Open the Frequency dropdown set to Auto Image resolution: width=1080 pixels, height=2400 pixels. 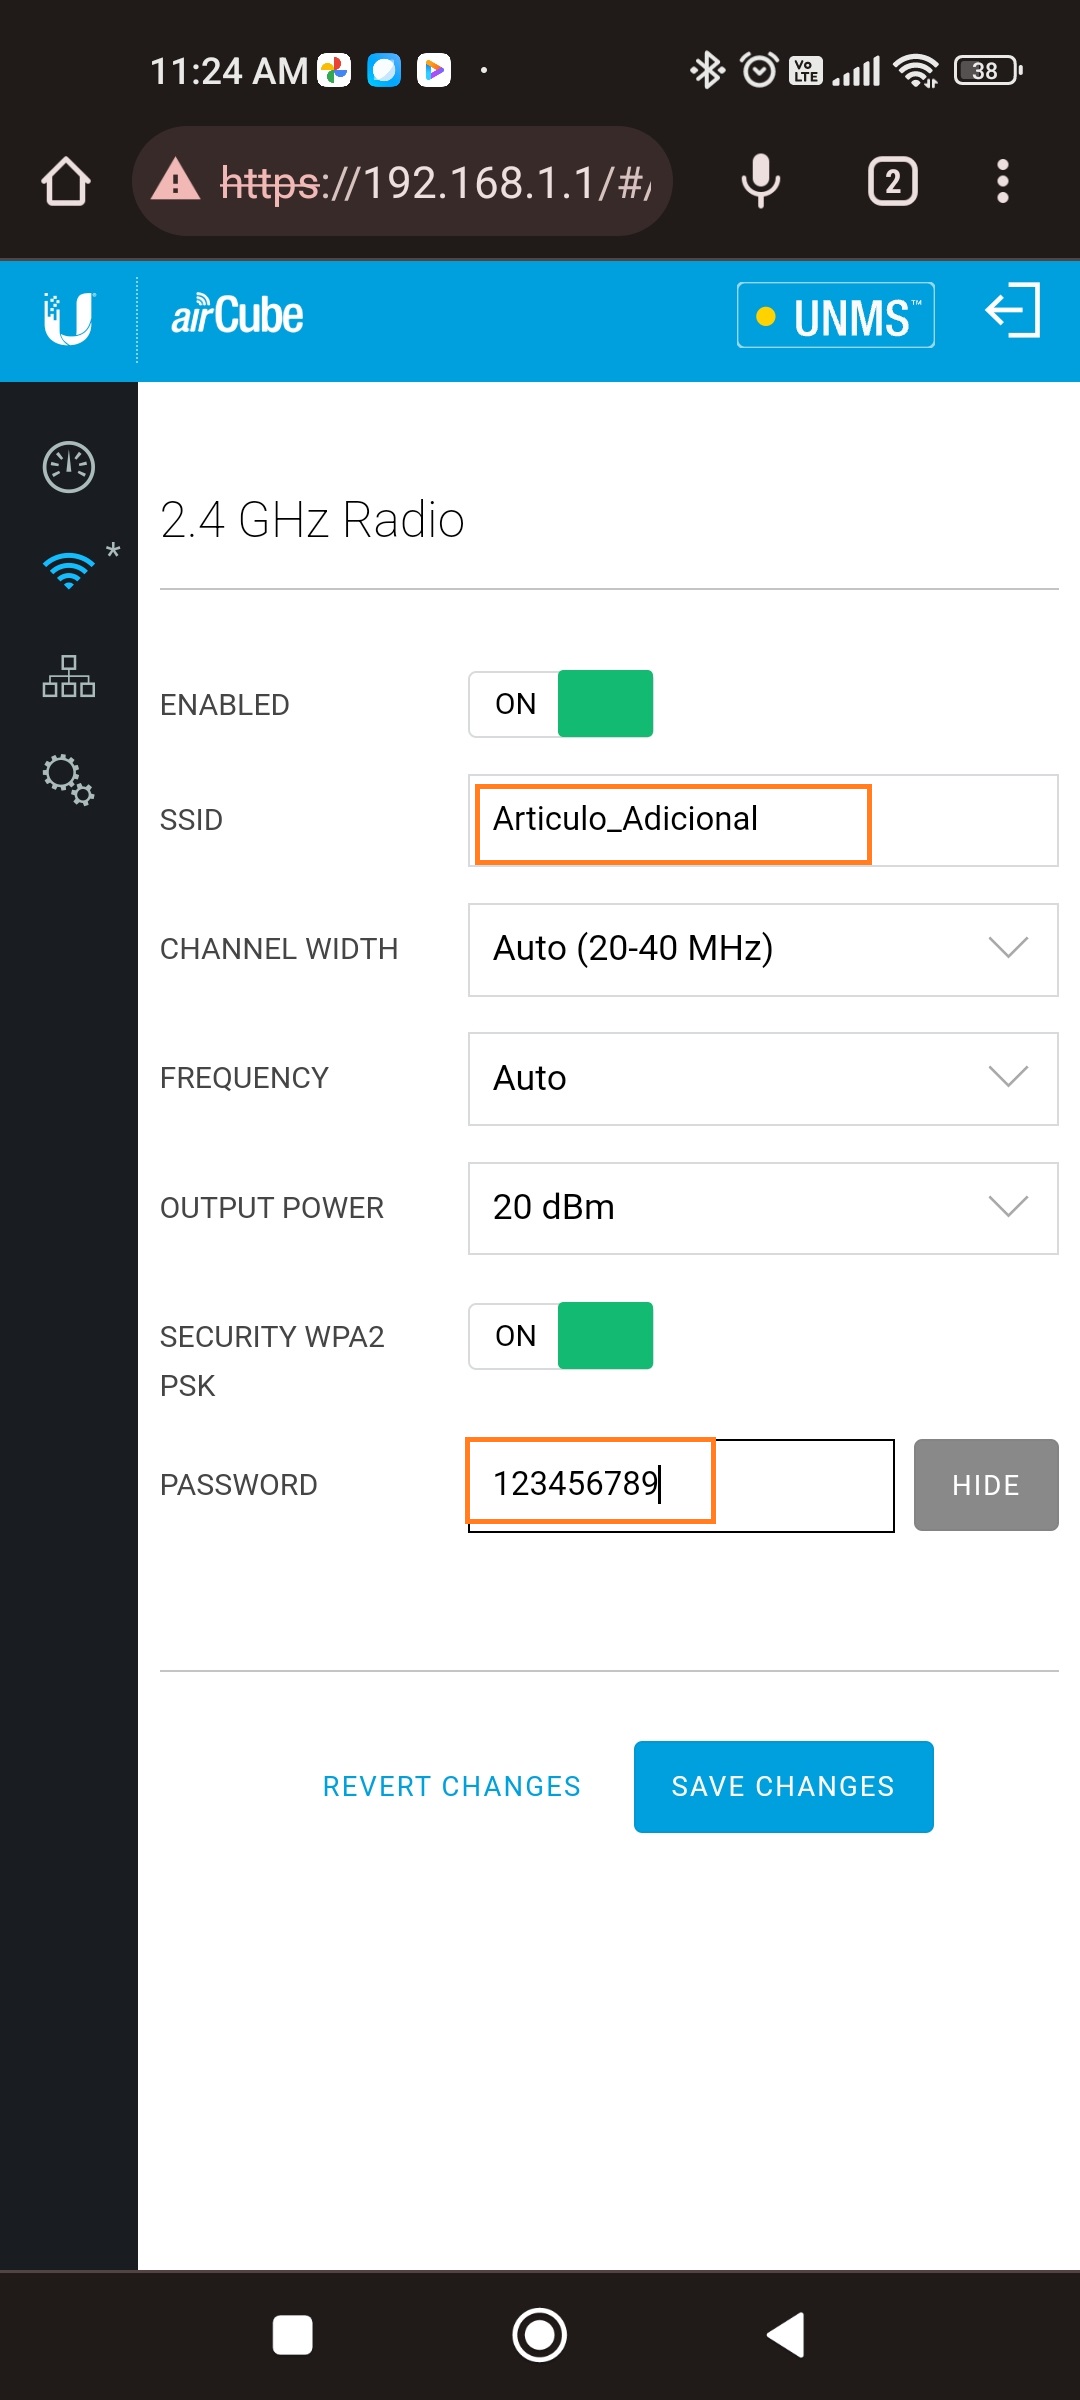[x=762, y=1078]
